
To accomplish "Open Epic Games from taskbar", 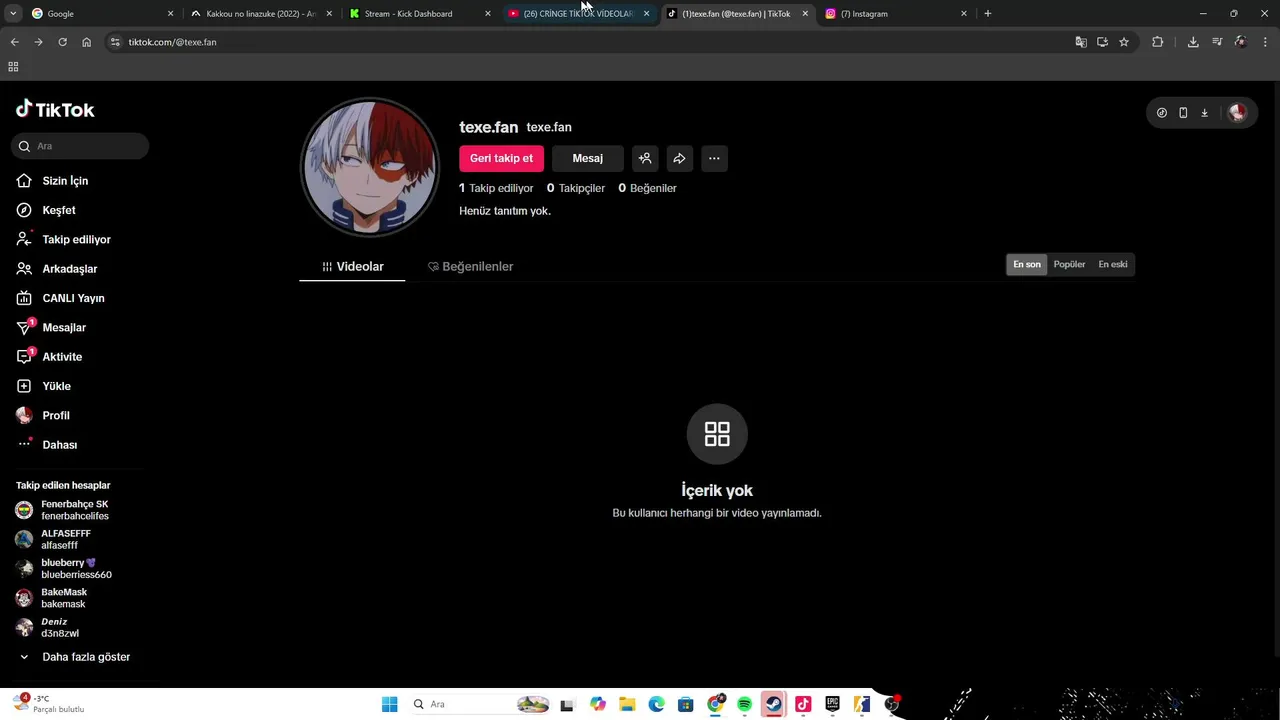I will (x=832, y=704).
